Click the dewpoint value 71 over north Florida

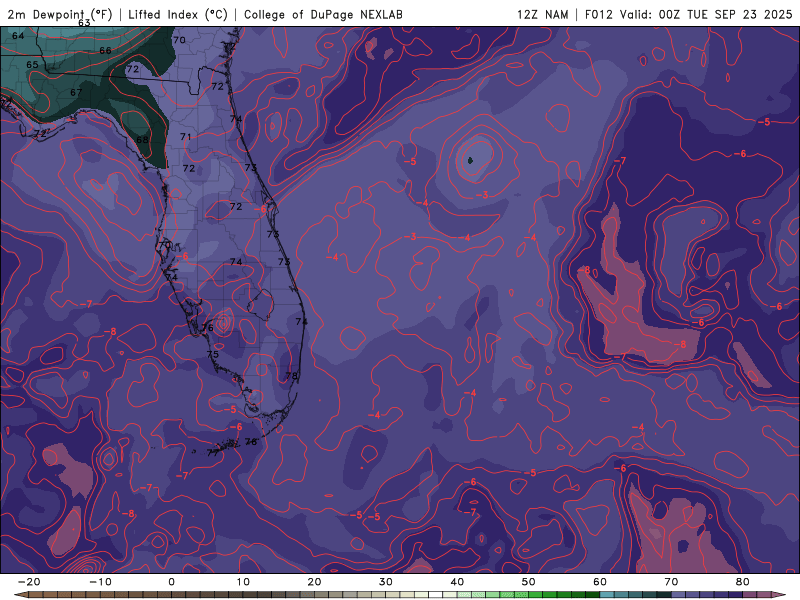pos(186,137)
